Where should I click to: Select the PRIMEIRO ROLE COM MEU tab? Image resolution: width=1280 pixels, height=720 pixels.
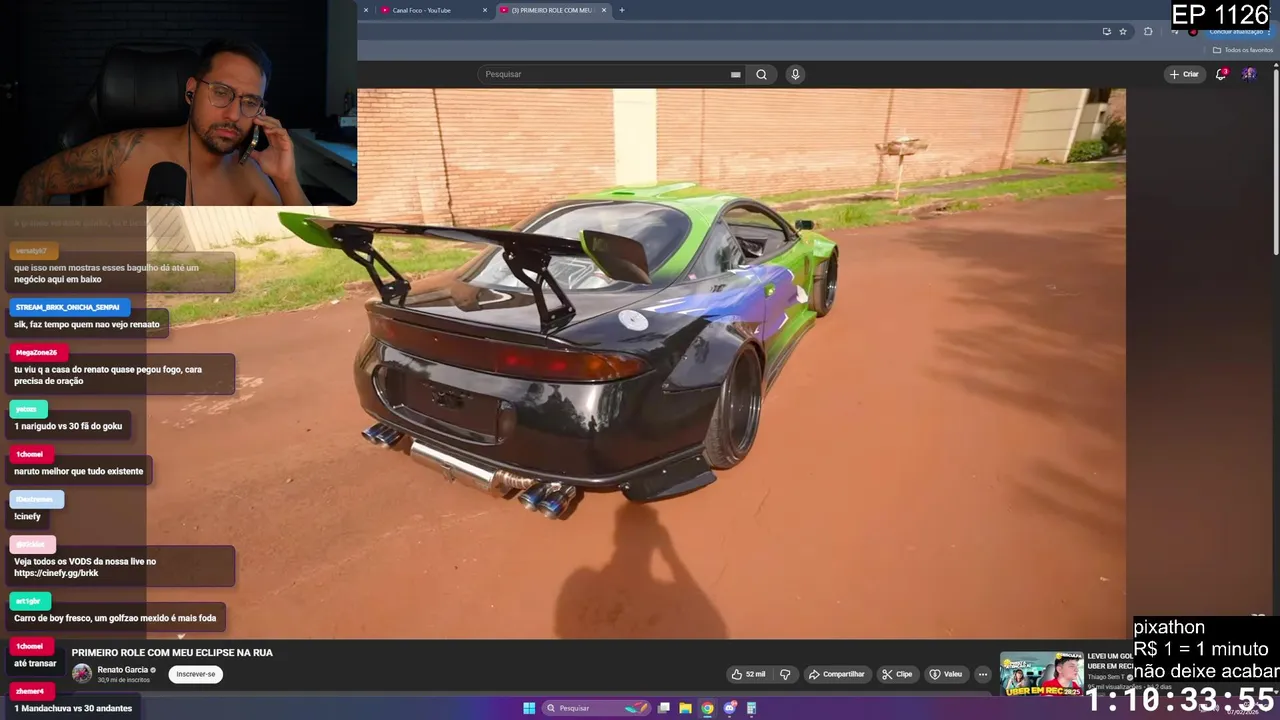(x=550, y=10)
